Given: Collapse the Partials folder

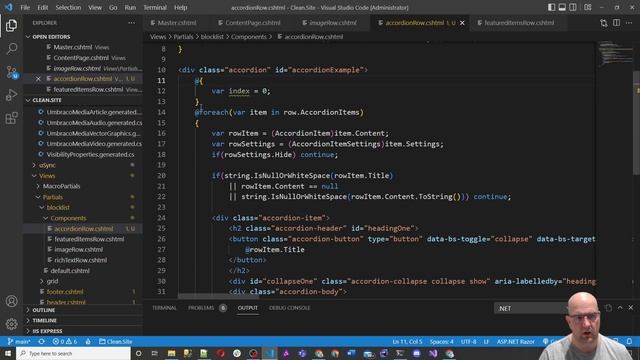Looking at the screenshot, I should tap(53, 197).
